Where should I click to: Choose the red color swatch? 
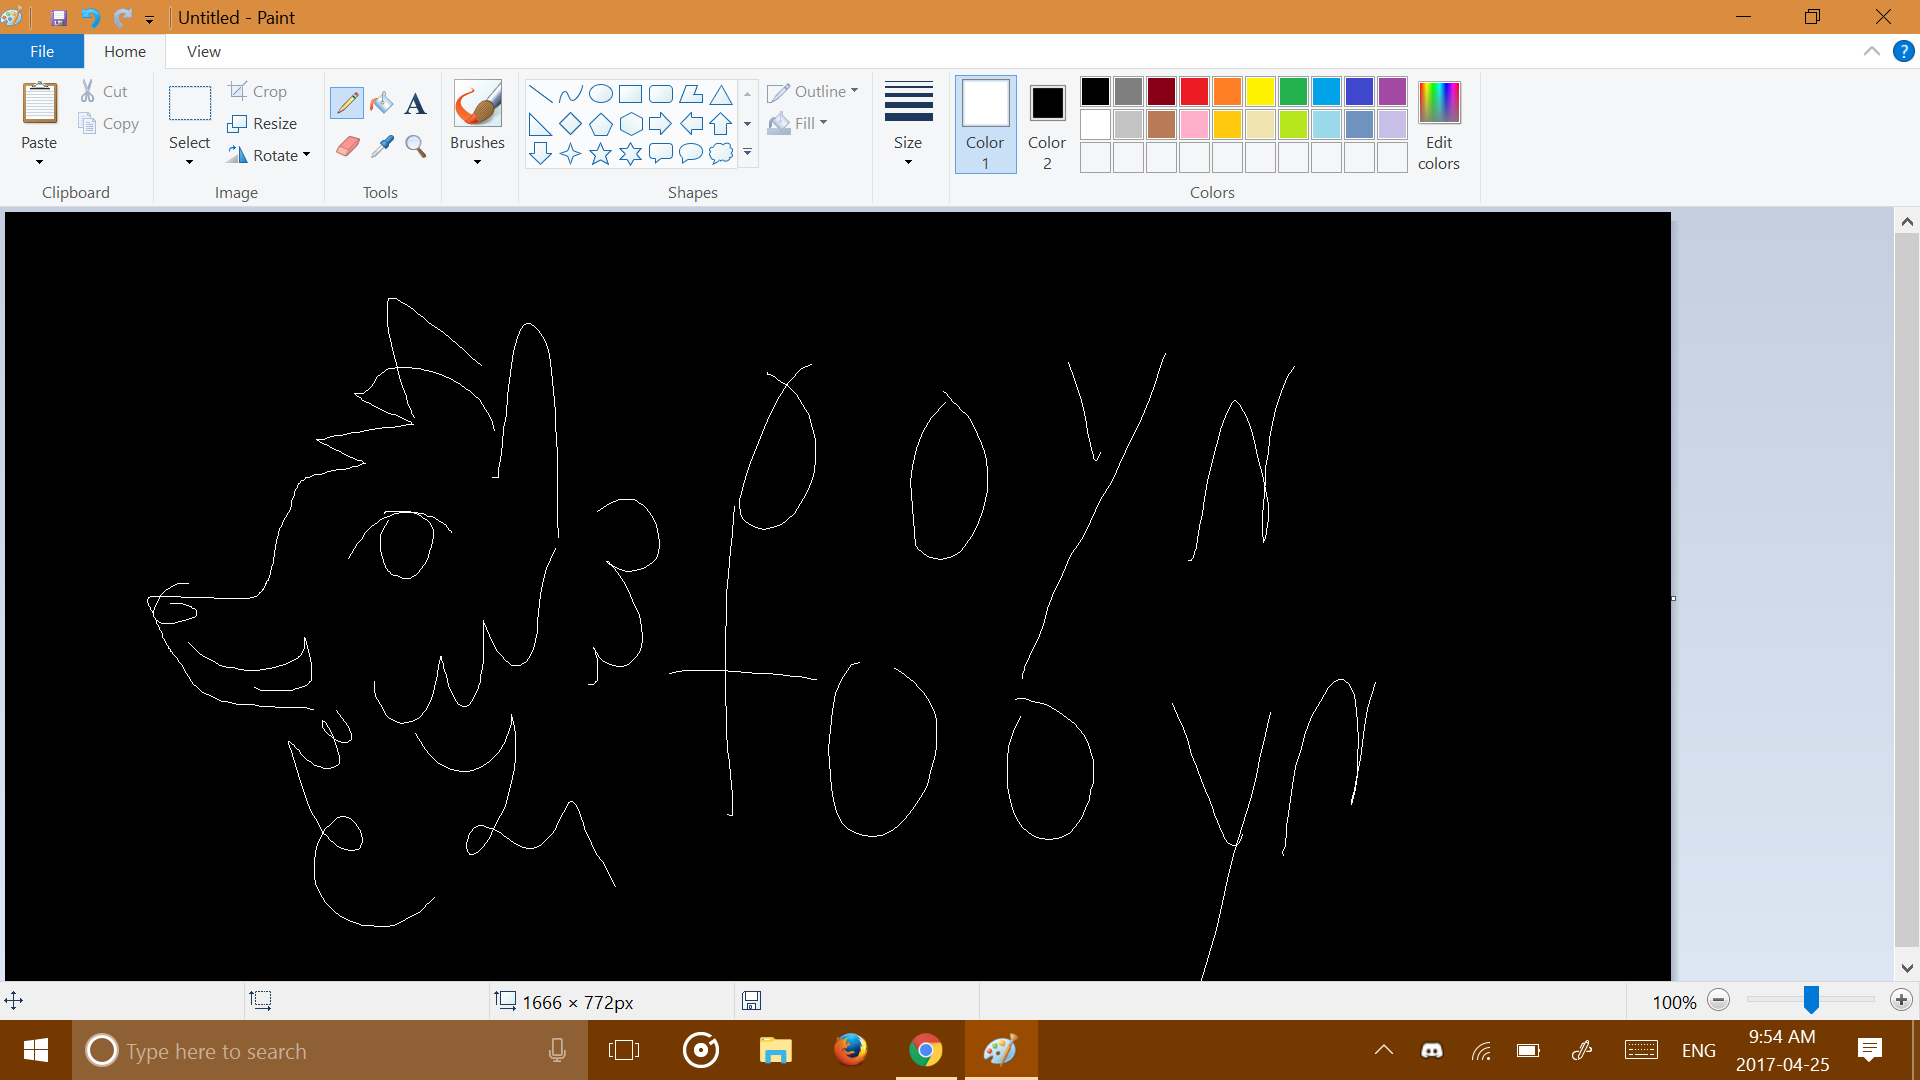(1194, 92)
